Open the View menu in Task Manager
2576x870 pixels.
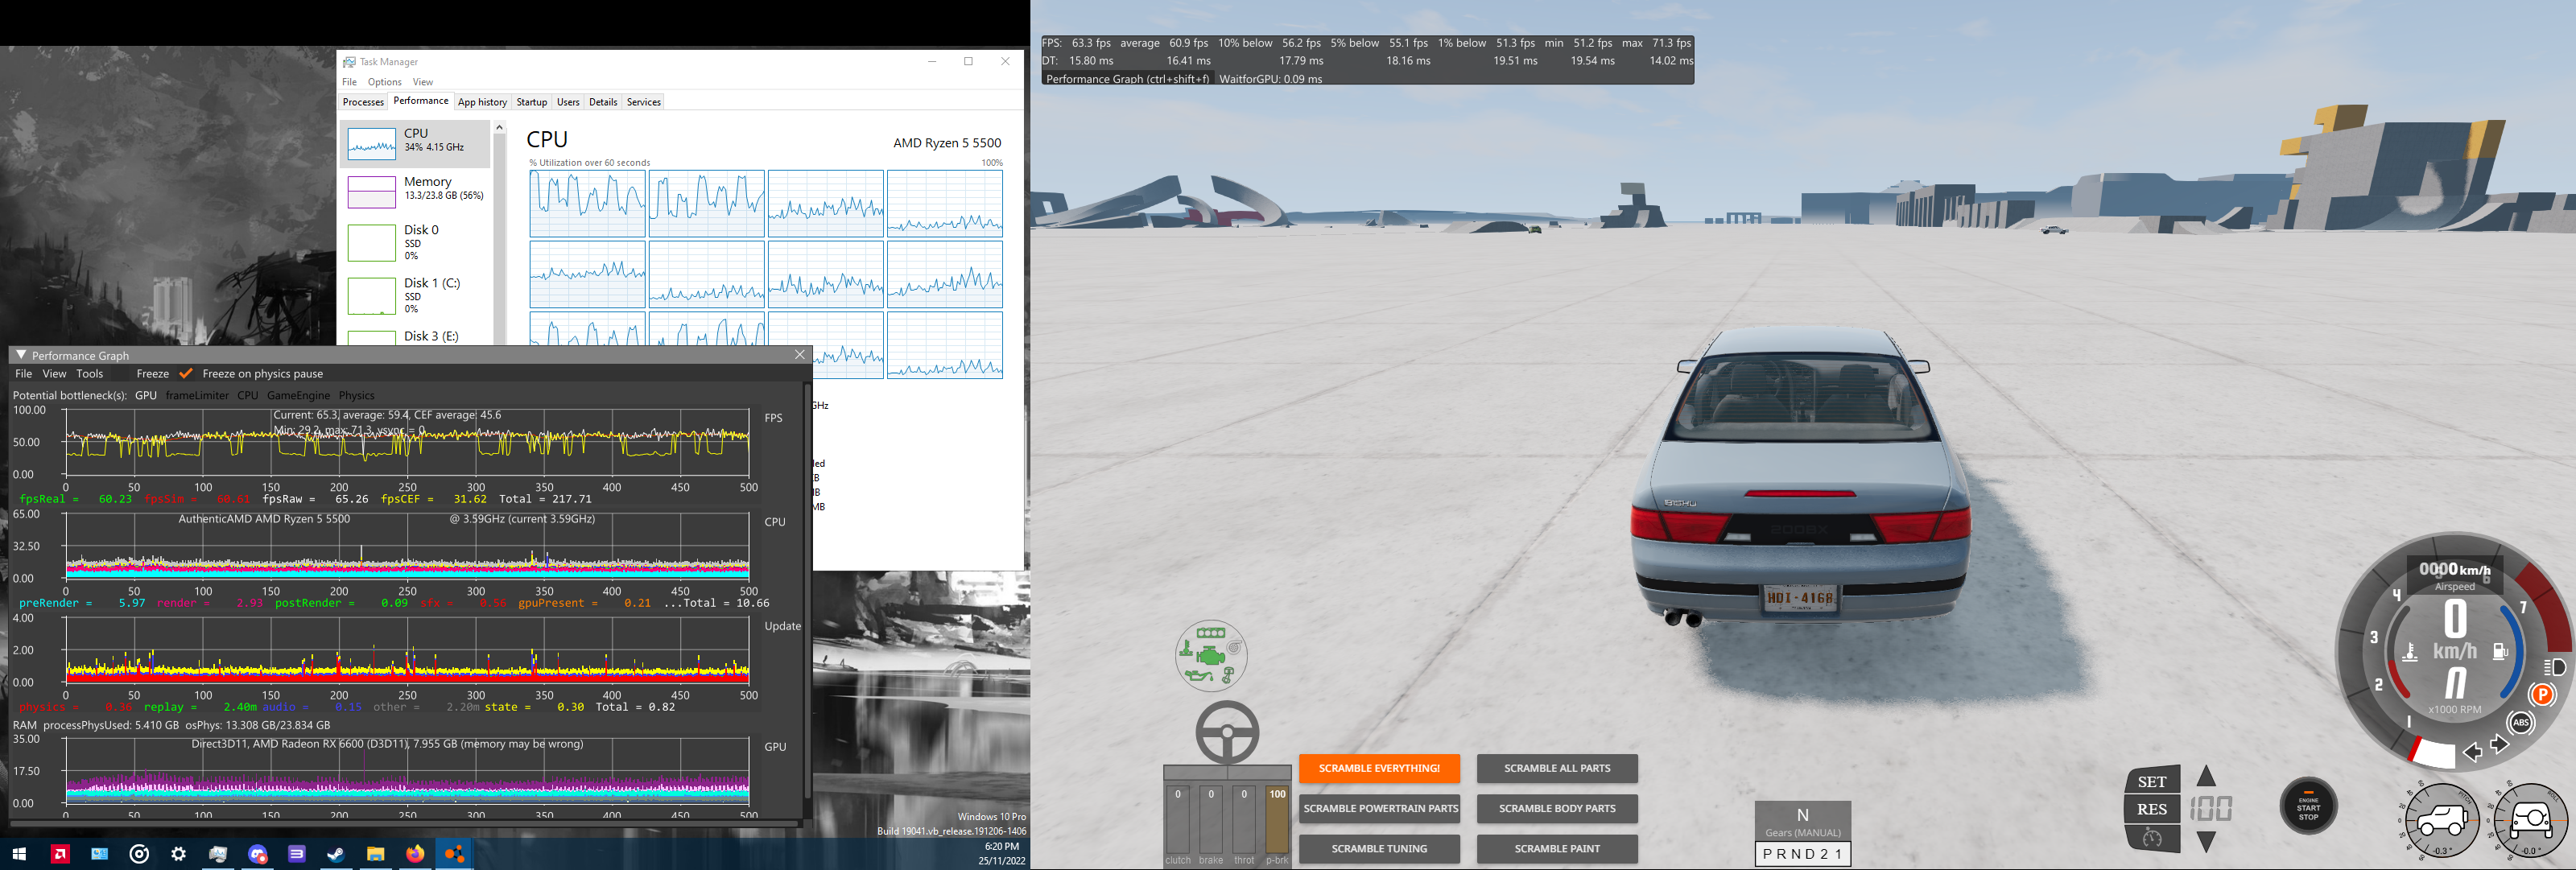423,82
